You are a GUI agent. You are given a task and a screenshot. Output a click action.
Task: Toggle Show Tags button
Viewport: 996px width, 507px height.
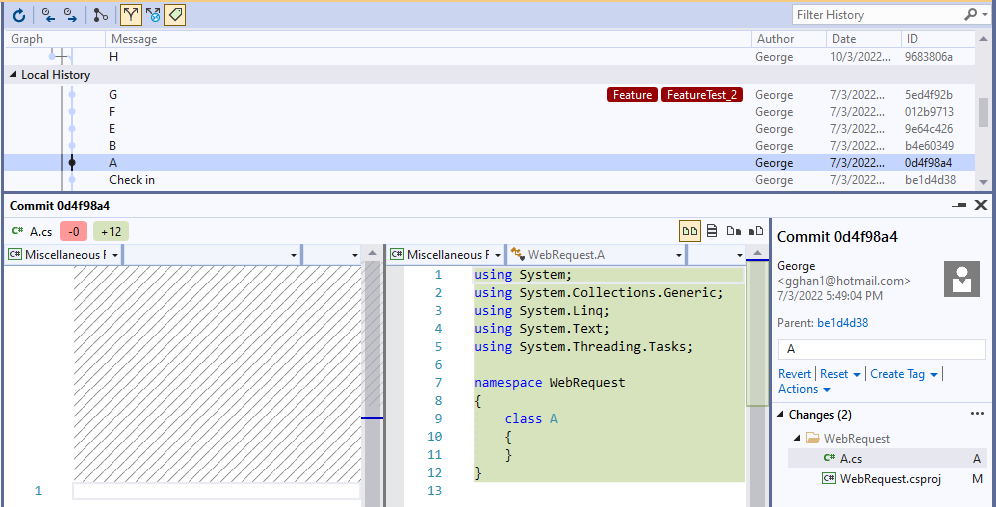175,15
